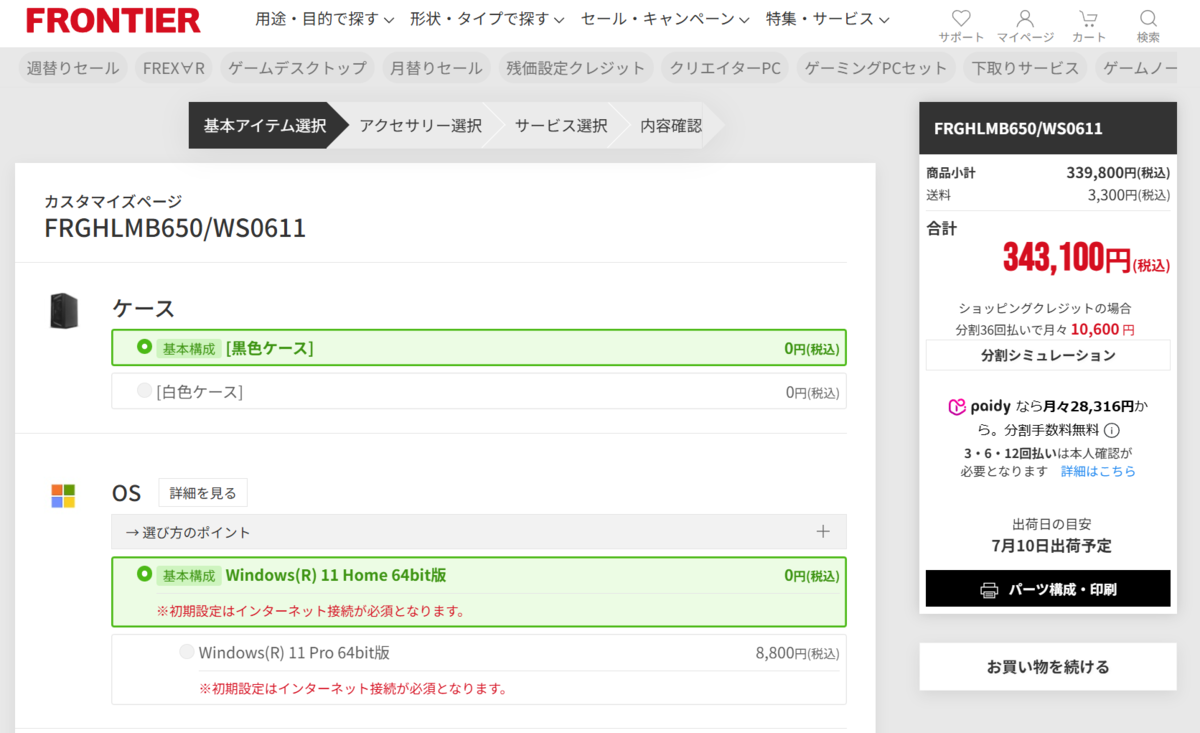Click the Windows logo next to OS

[x=63, y=495]
